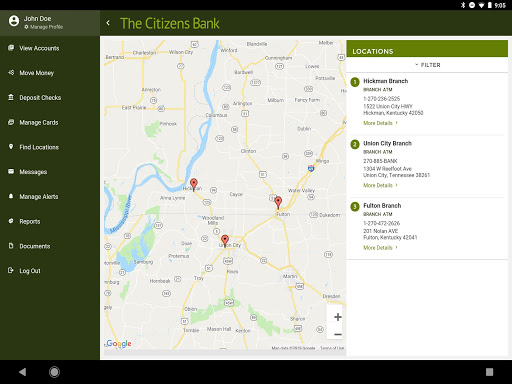The image size is (512, 384).
Task: Click the Messages envelope icon
Action: pyautogui.click(x=11, y=171)
